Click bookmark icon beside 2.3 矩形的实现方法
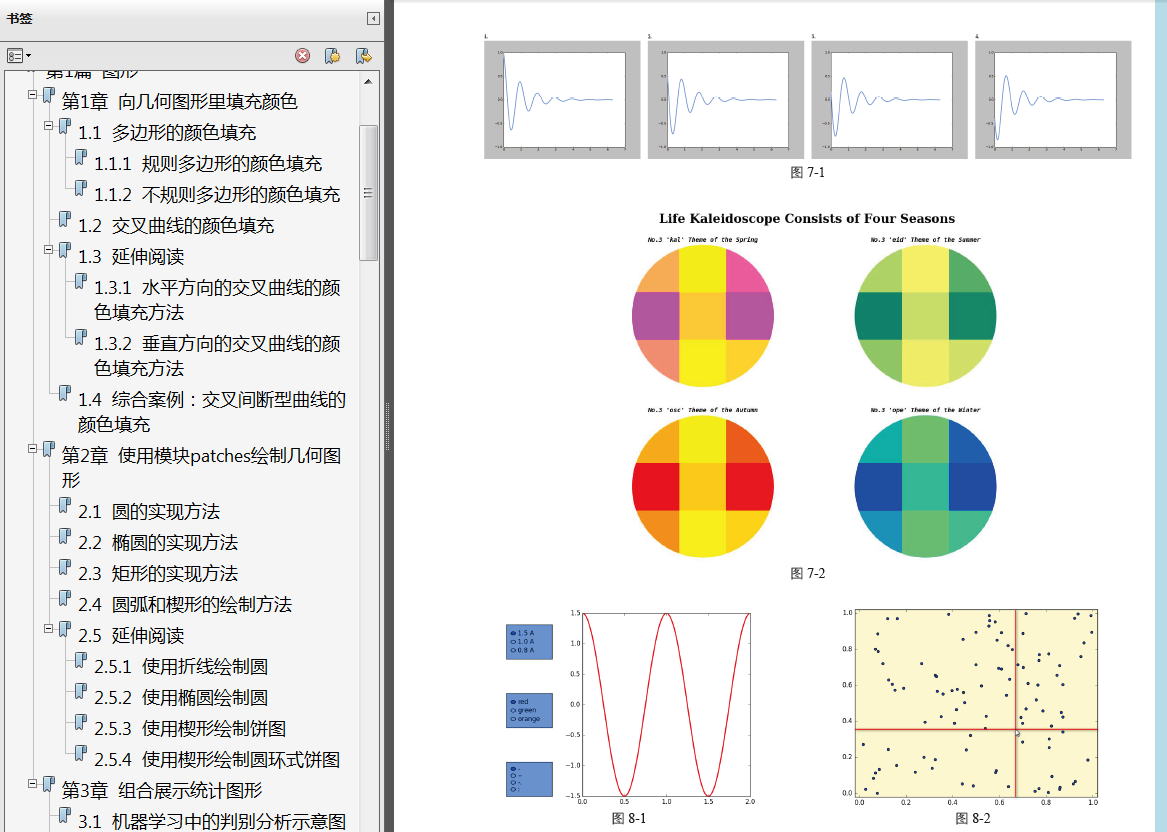Viewport: 1167px width, 832px height. pos(65,568)
